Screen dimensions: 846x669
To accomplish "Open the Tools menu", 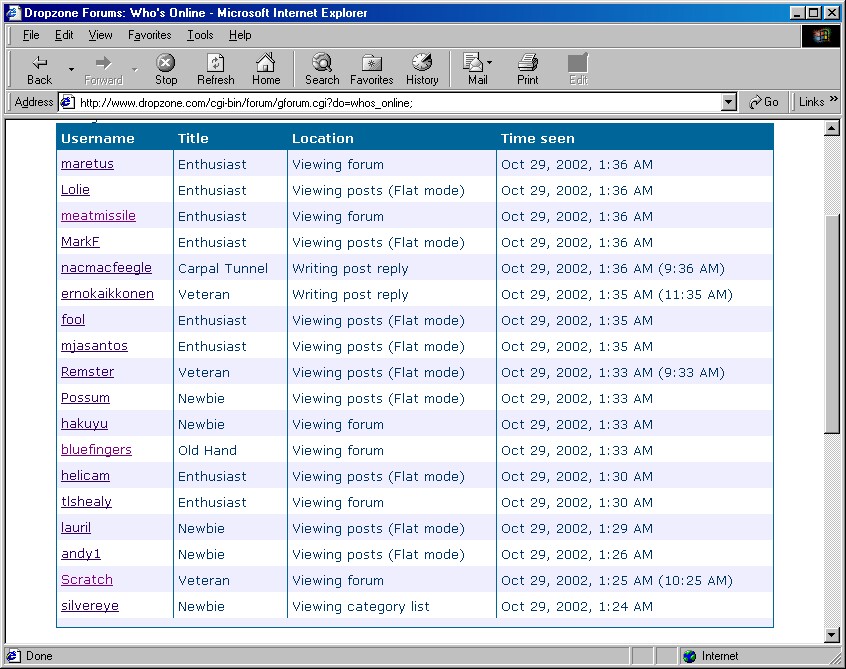I will point(200,35).
